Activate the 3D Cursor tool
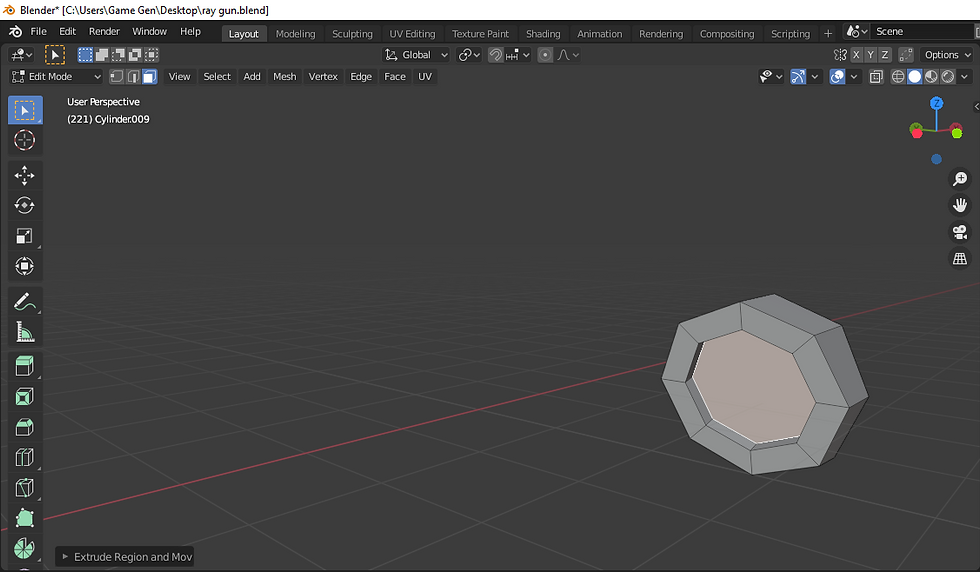This screenshot has height=572, width=980. click(x=25, y=140)
